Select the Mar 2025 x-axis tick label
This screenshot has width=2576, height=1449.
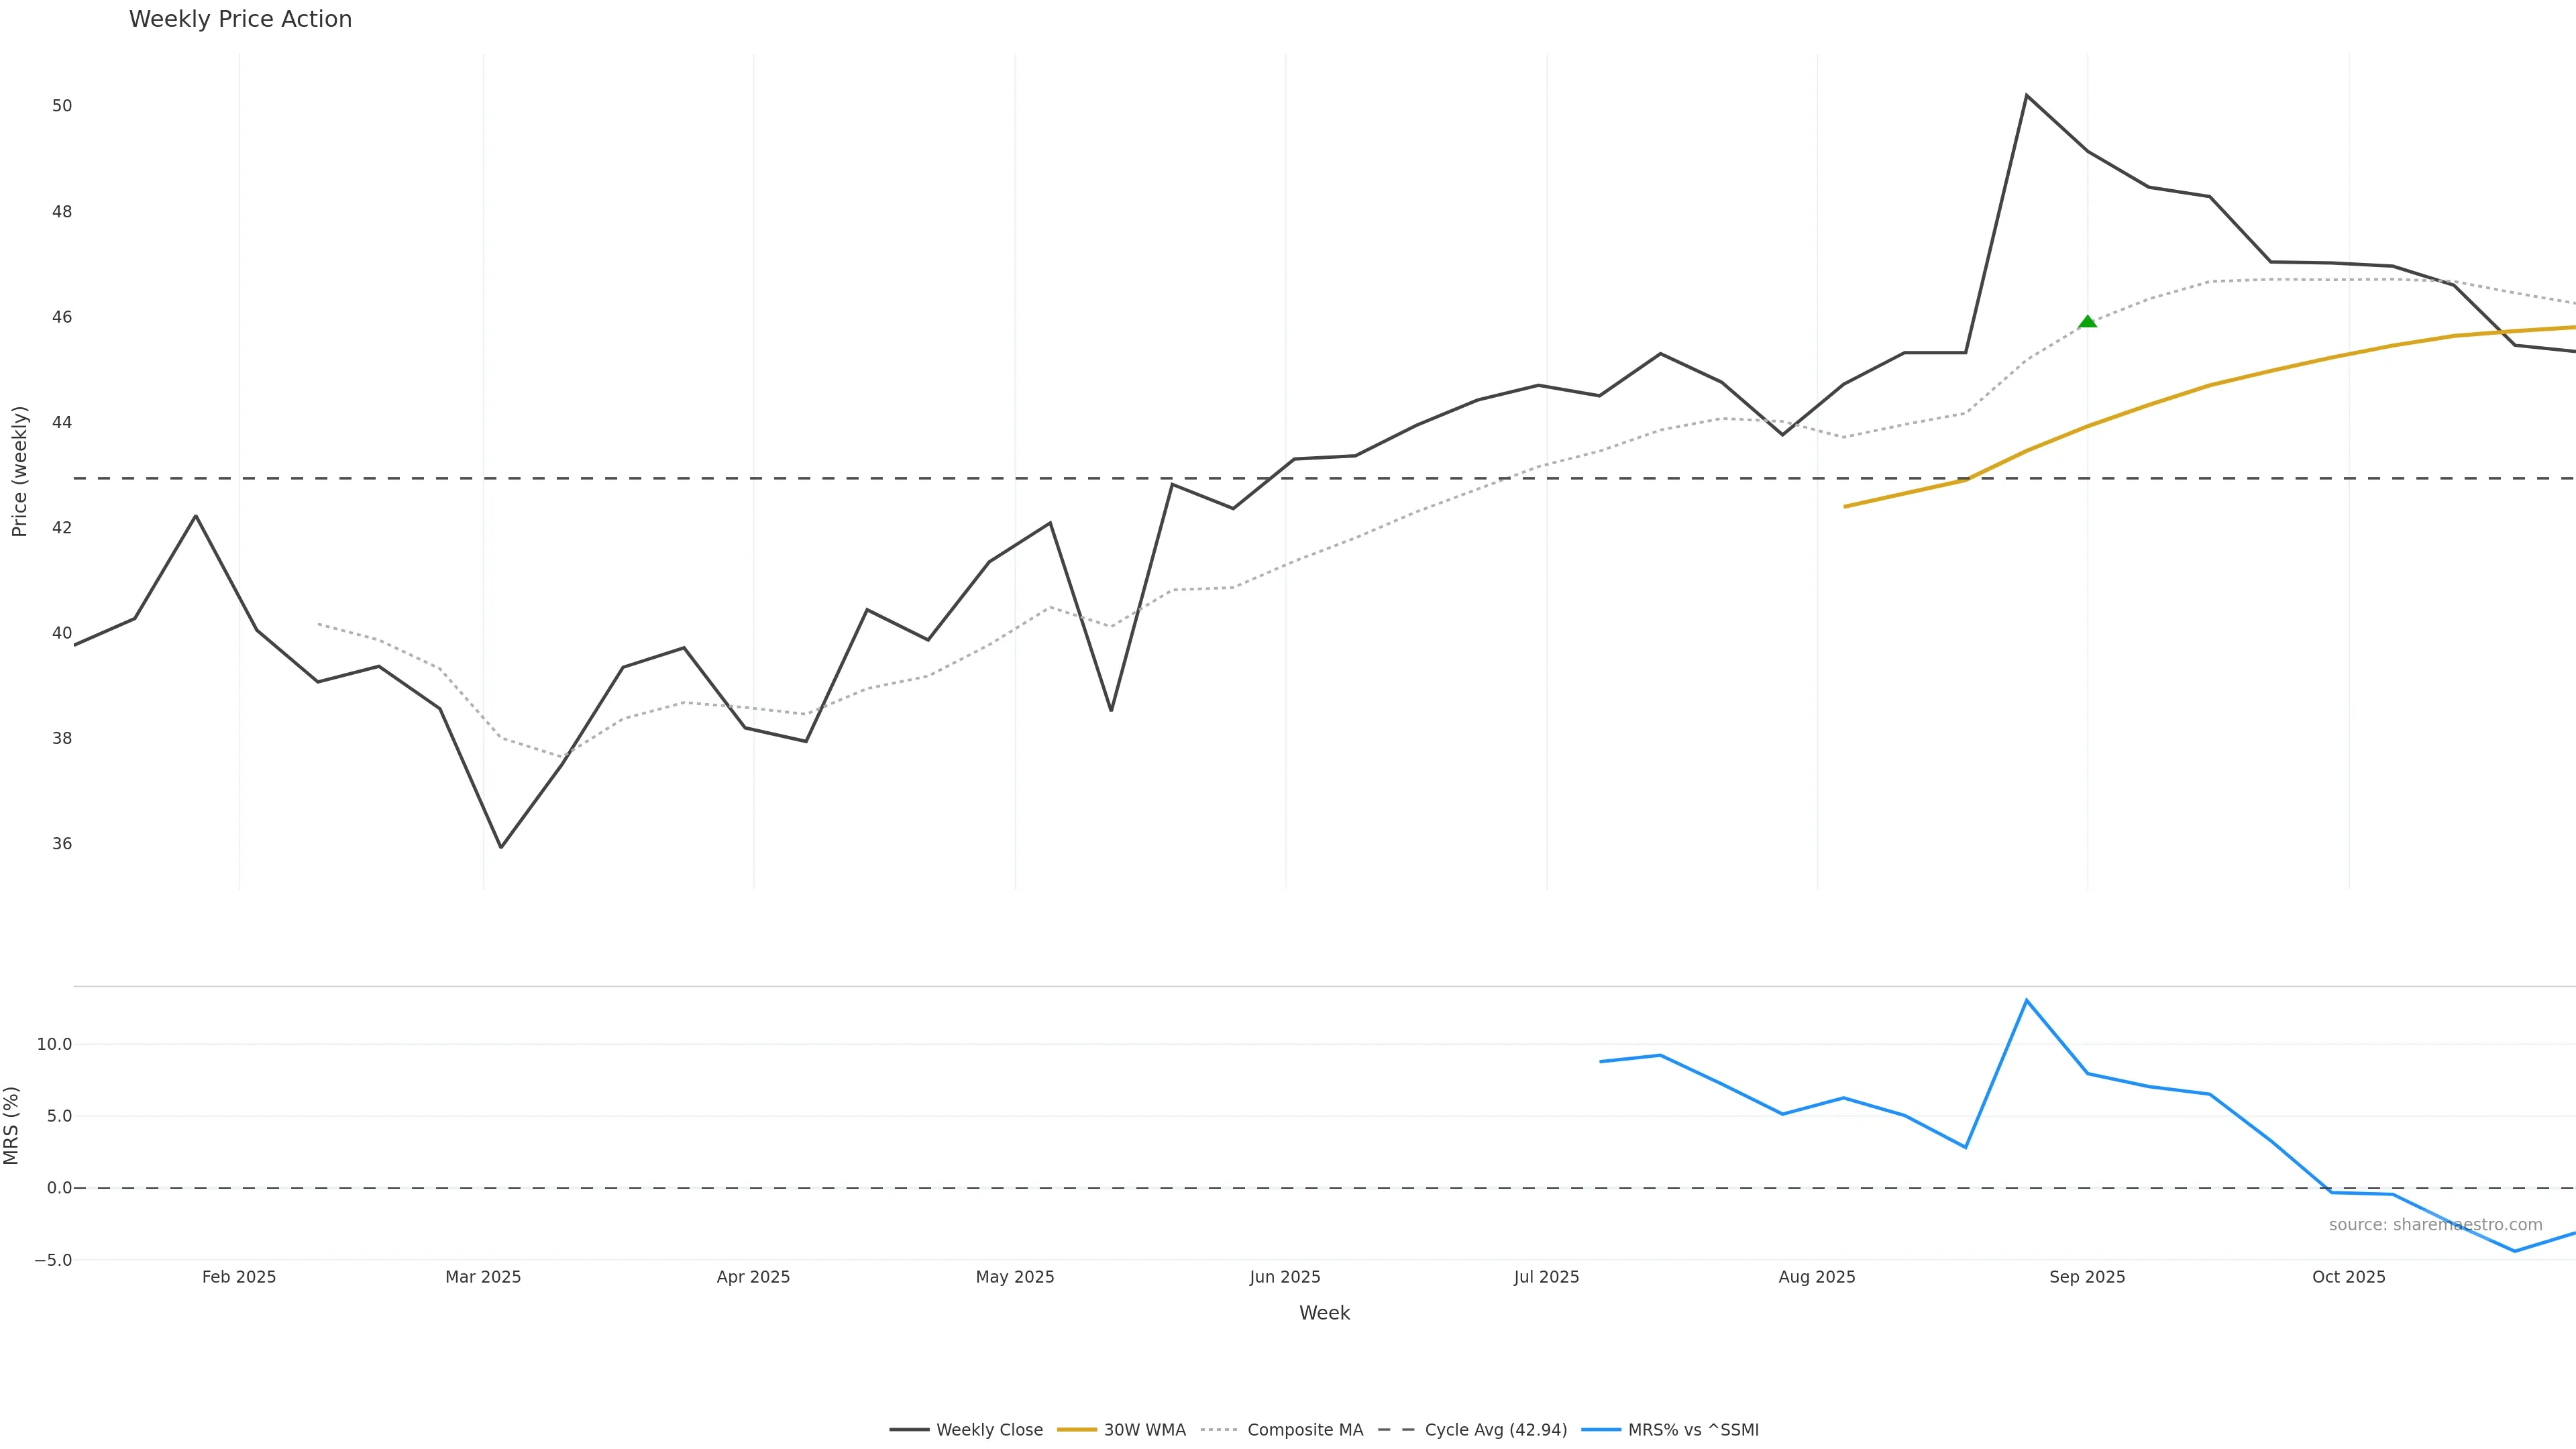pyautogui.click(x=483, y=1277)
